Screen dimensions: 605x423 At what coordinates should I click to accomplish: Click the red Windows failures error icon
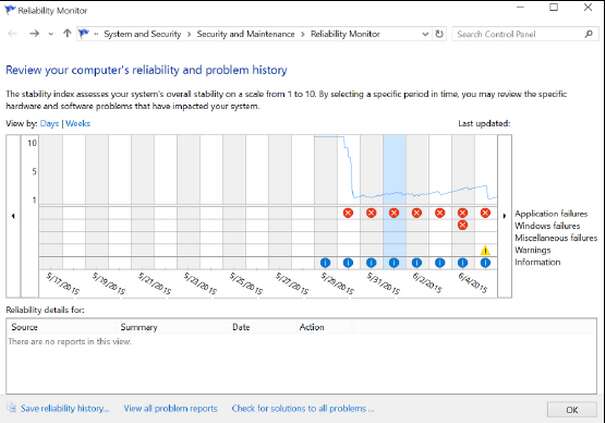(x=462, y=225)
